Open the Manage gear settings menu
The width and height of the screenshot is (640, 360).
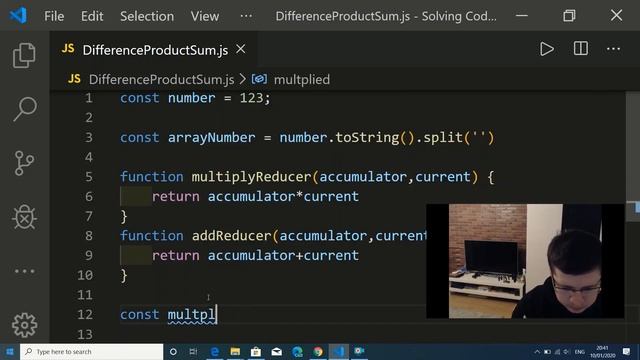tap(24, 324)
